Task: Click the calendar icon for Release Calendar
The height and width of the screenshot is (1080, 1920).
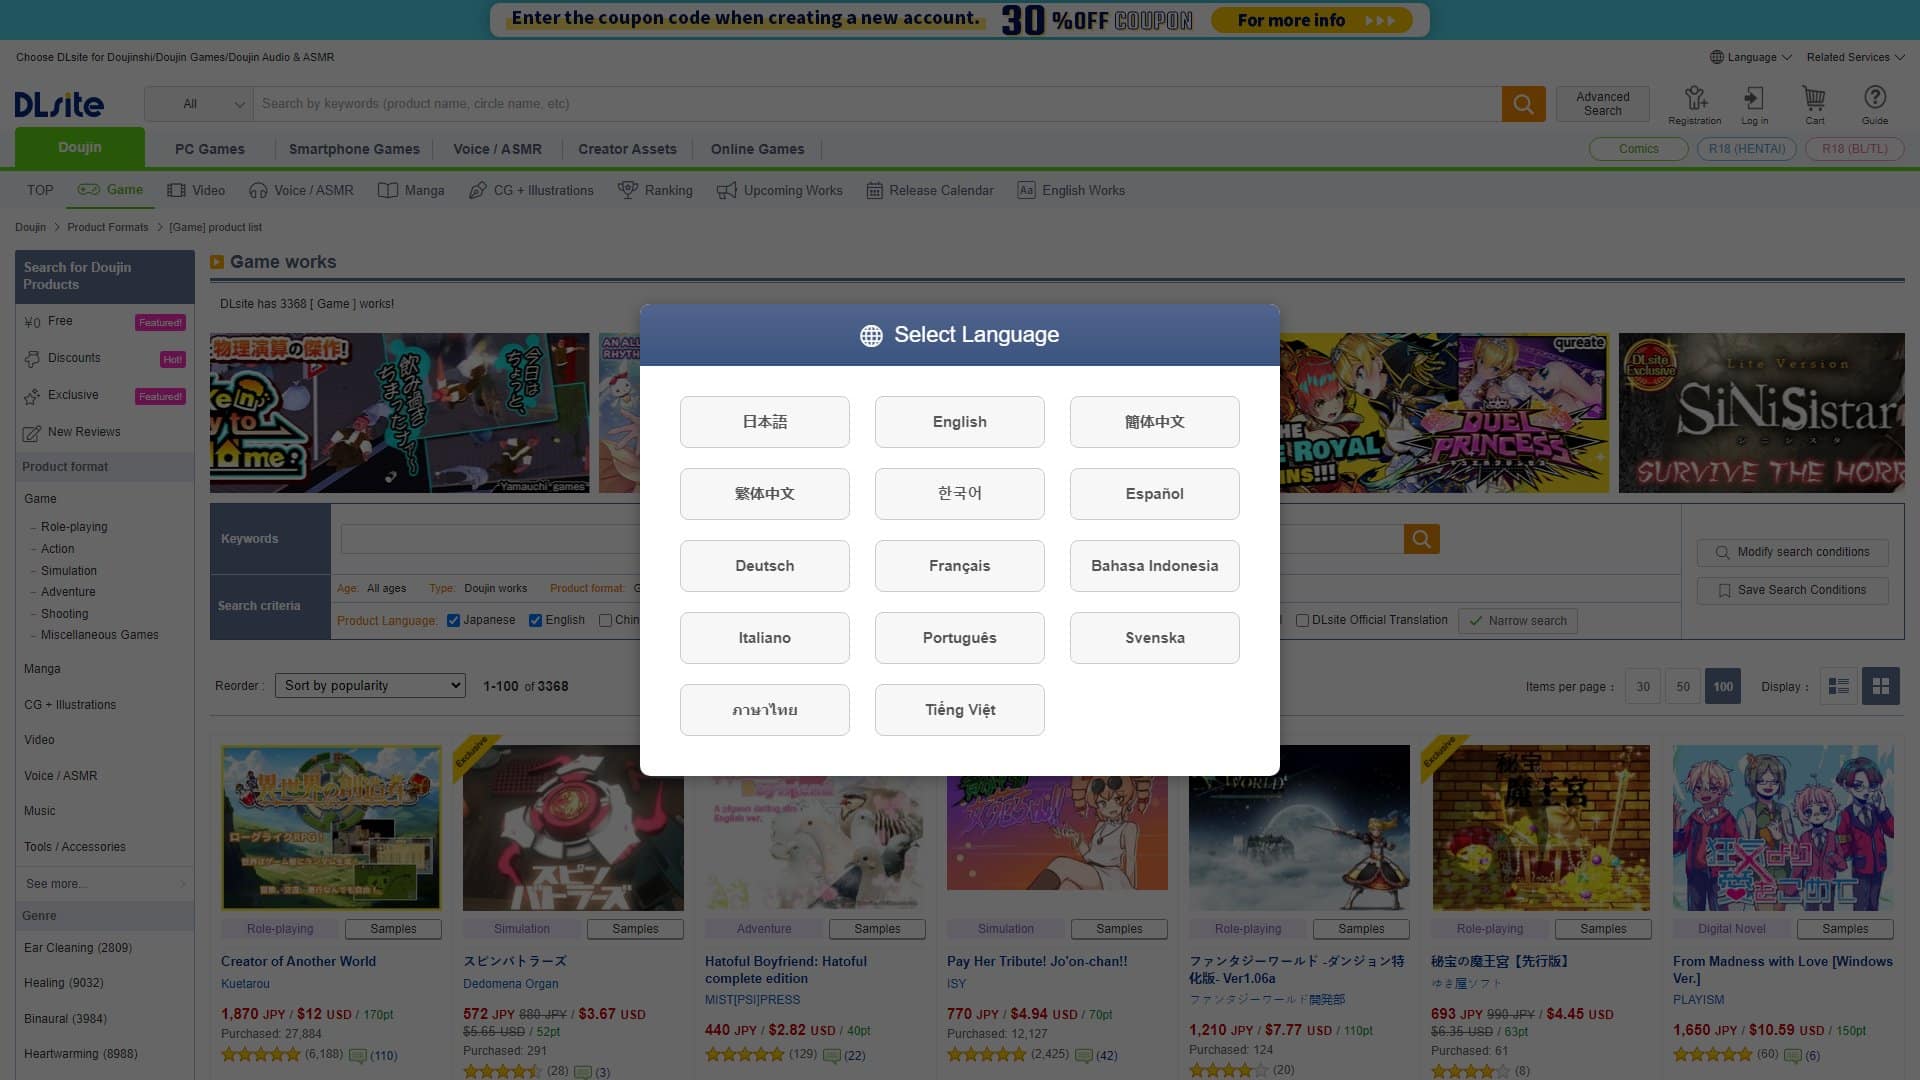Action: tap(874, 190)
